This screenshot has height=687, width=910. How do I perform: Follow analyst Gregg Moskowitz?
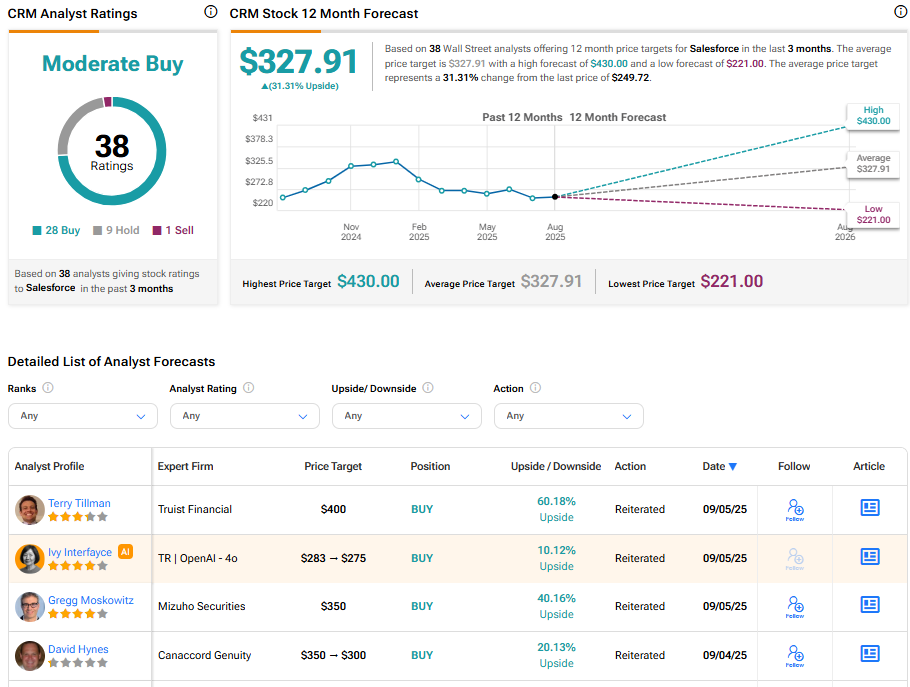(x=795, y=606)
